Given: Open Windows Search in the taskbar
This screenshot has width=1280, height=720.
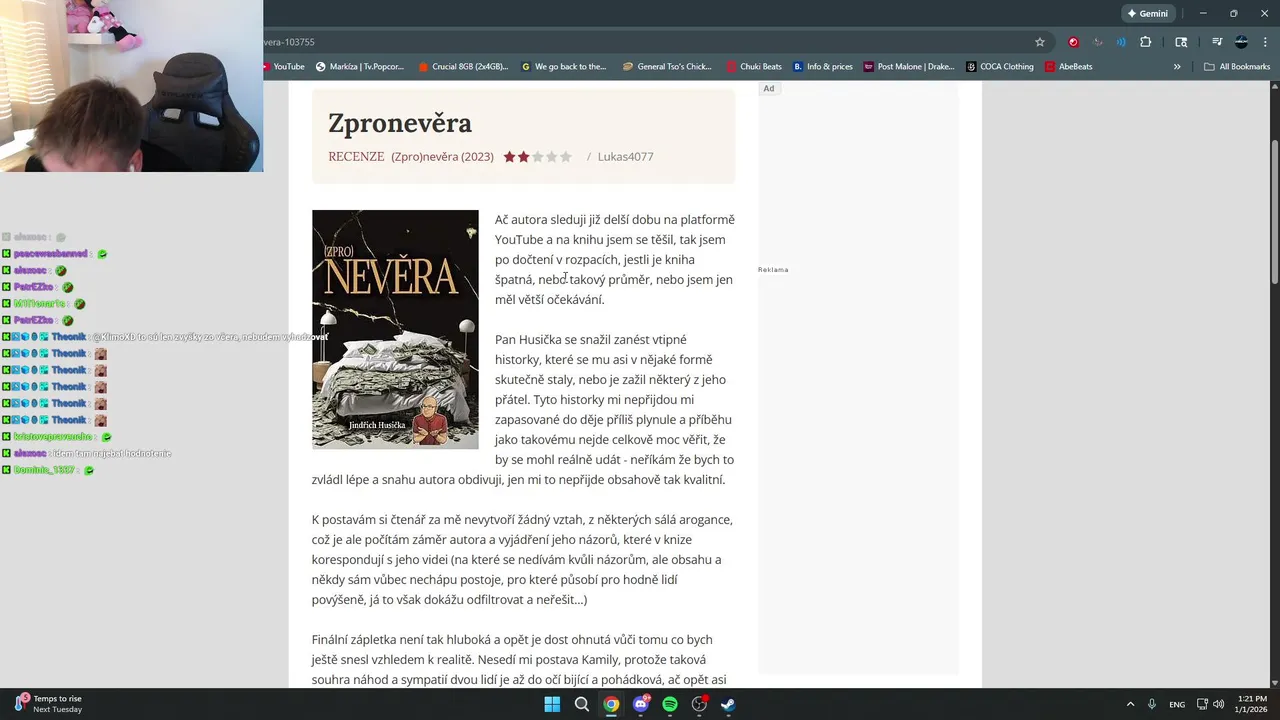Looking at the screenshot, I should click(x=581, y=704).
